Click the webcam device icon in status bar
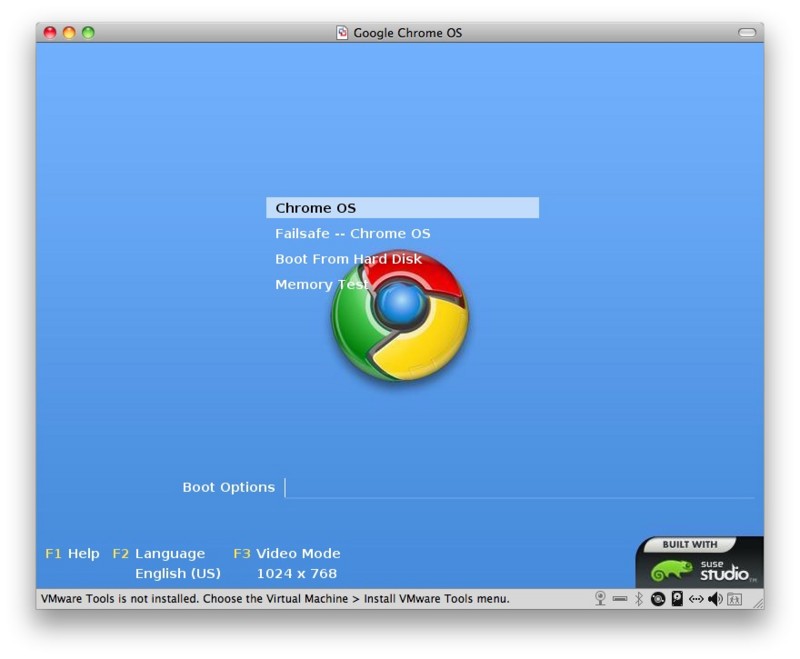Screen dimensions: 800x659 [x=600, y=598]
